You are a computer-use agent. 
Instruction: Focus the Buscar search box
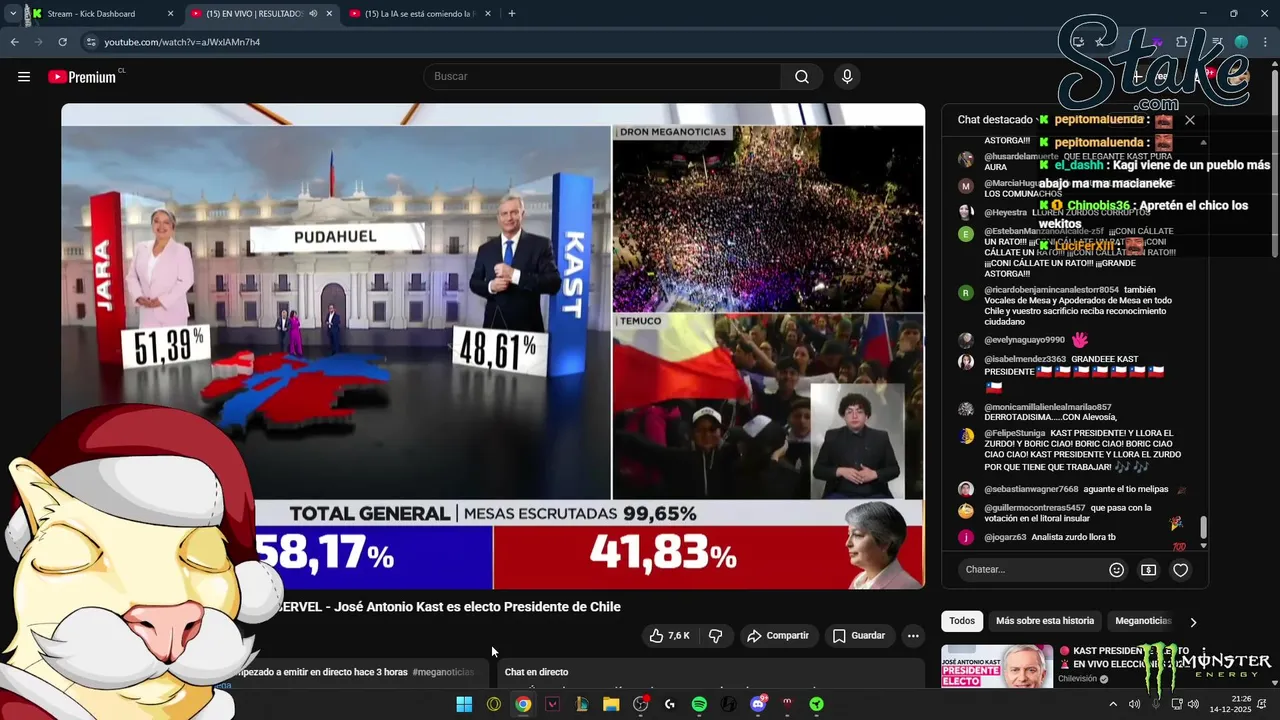coord(603,77)
